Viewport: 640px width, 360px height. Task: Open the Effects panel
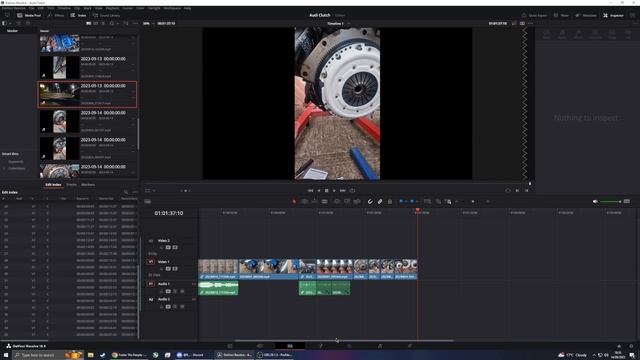(56, 15)
